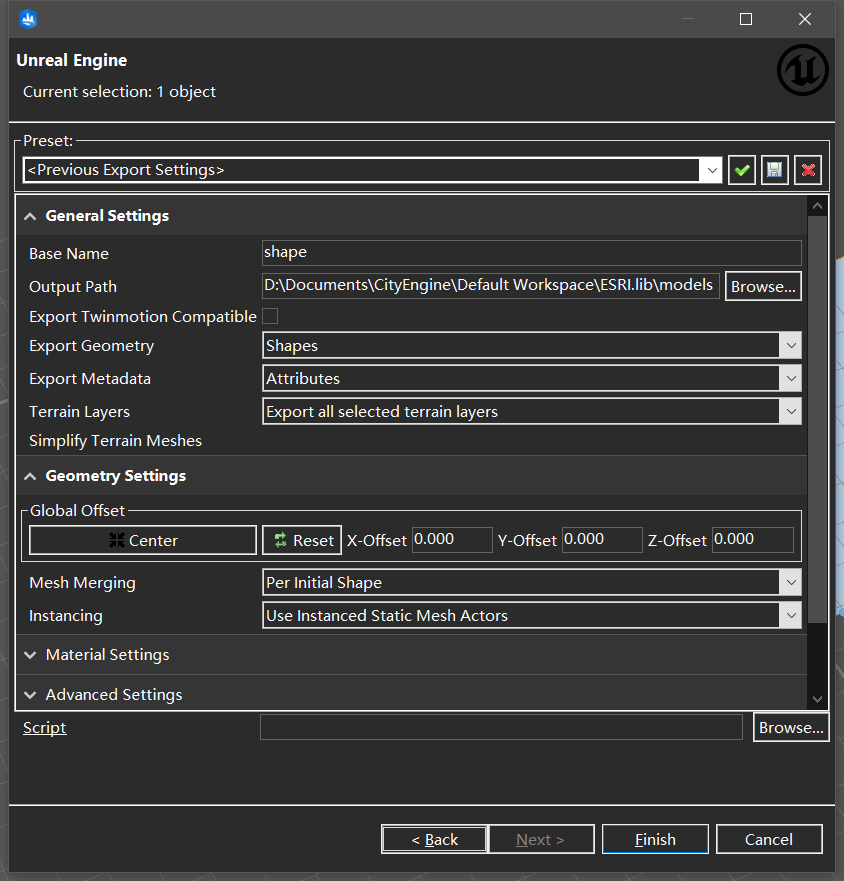Viewport: 844px width, 881px height.
Task: Click the Script path field
Action: pos(501,727)
